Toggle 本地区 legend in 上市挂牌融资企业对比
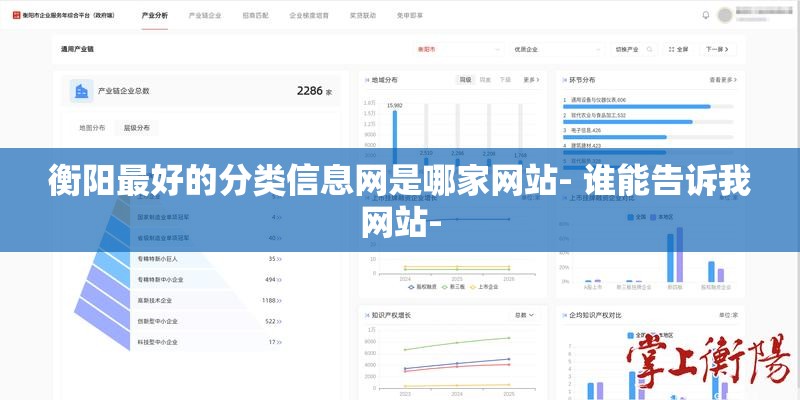 coord(661,217)
